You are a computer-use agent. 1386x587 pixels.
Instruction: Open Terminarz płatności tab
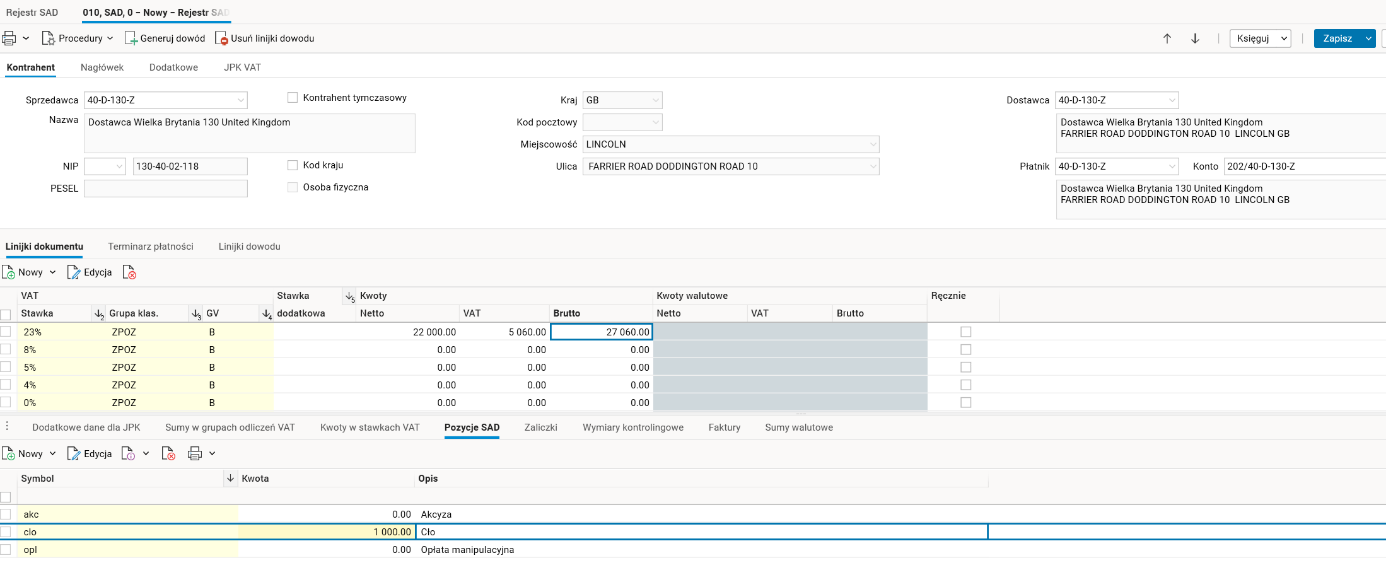(x=151, y=246)
